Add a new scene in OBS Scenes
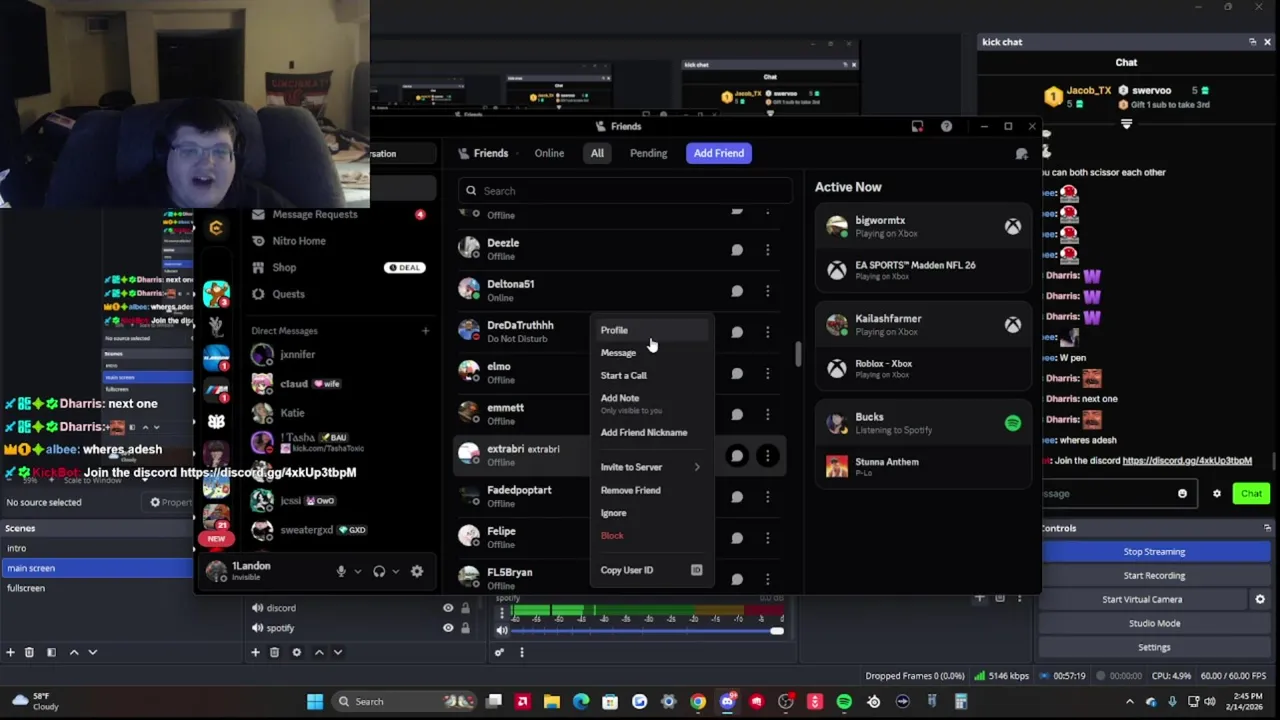This screenshot has width=1280, height=720. [x=10, y=652]
